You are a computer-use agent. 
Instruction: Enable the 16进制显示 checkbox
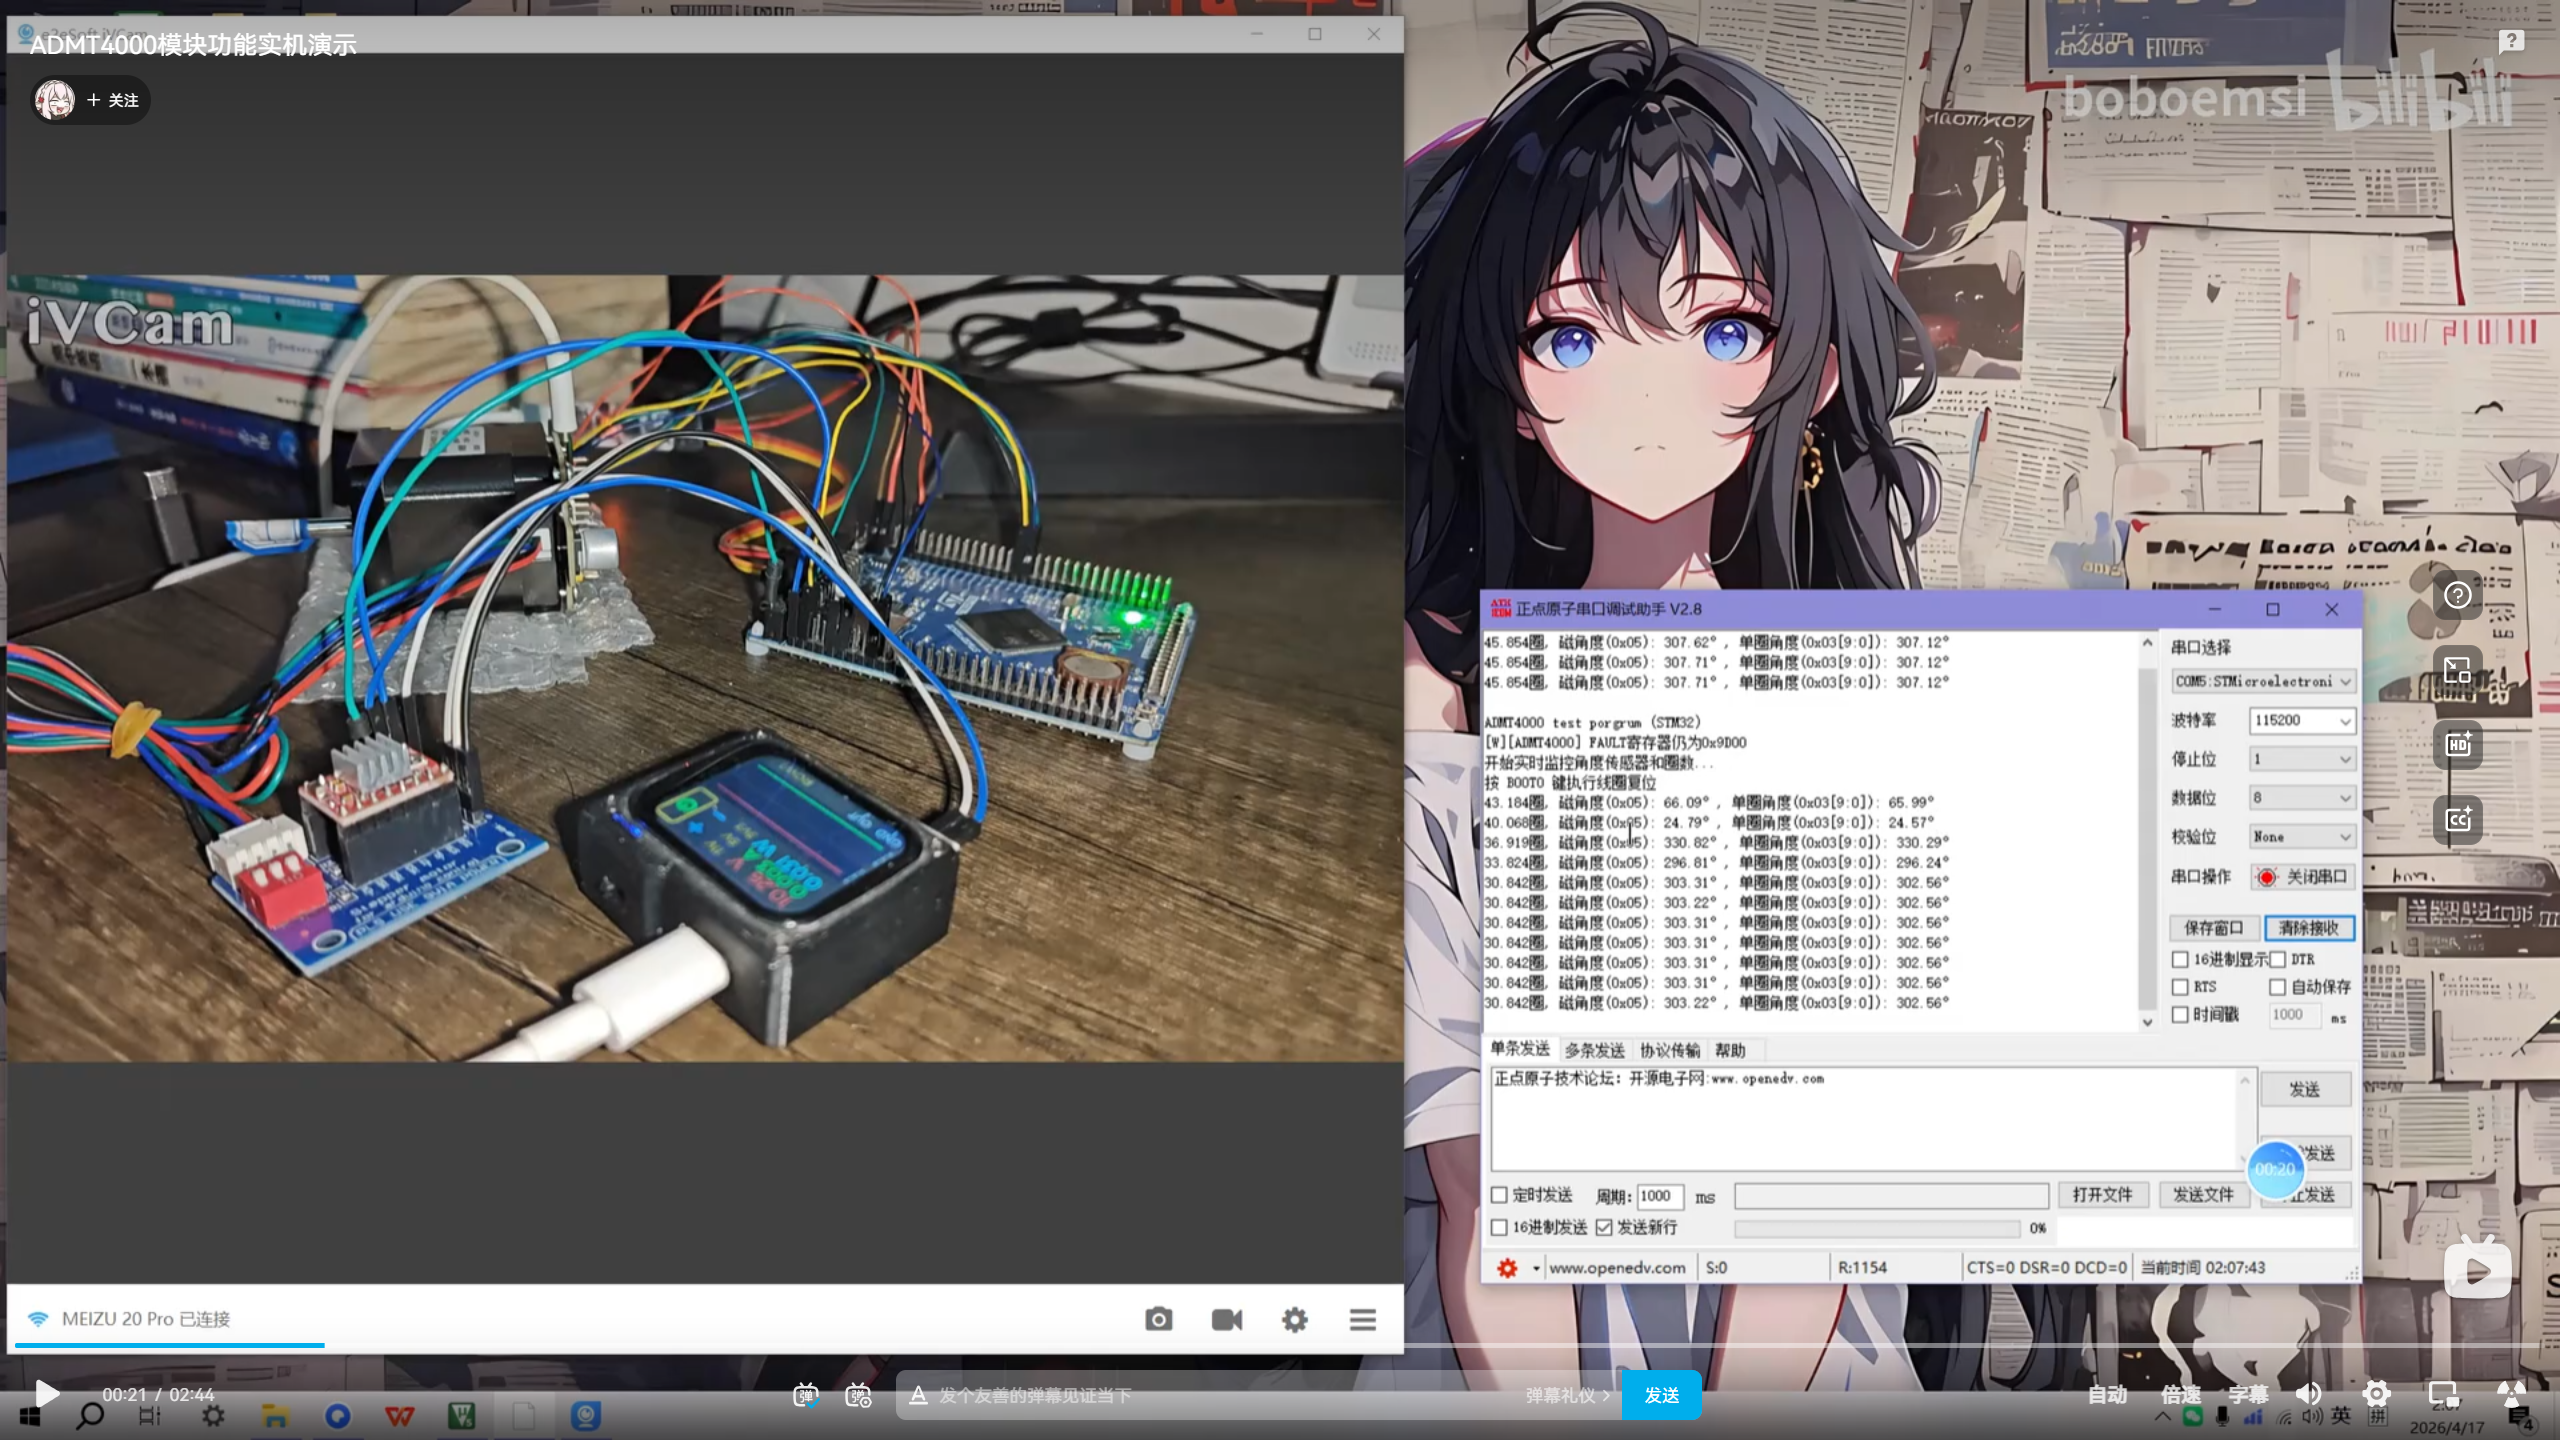(2181, 960)
